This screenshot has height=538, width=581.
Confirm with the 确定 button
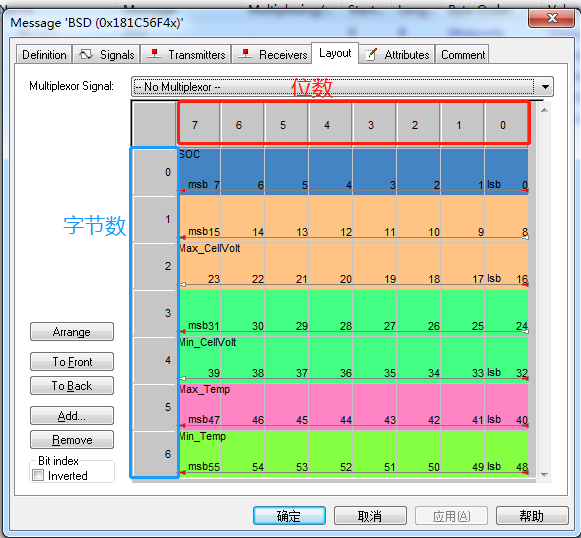point(289,516)
